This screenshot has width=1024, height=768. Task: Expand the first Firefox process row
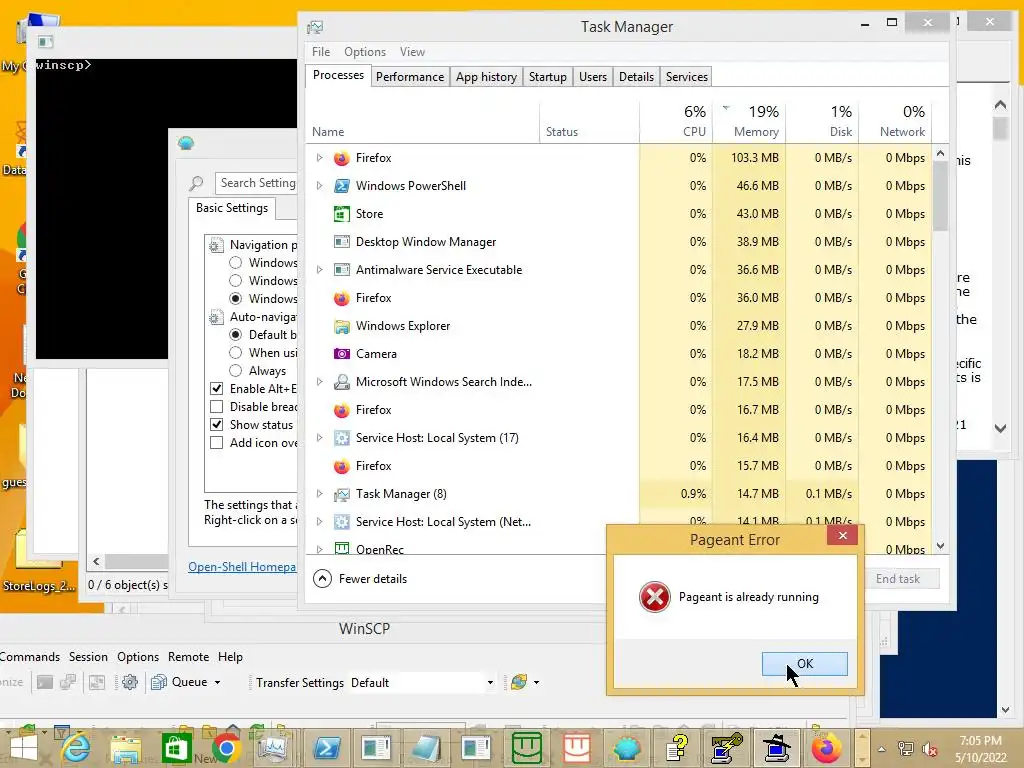point(319,157)
